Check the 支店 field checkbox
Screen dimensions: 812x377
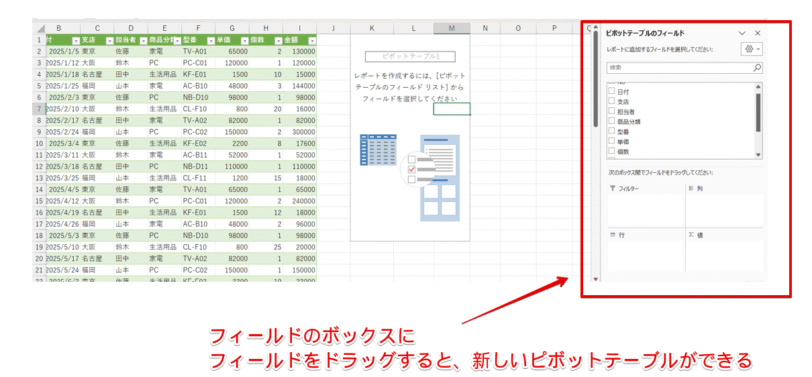click(612, 102)
